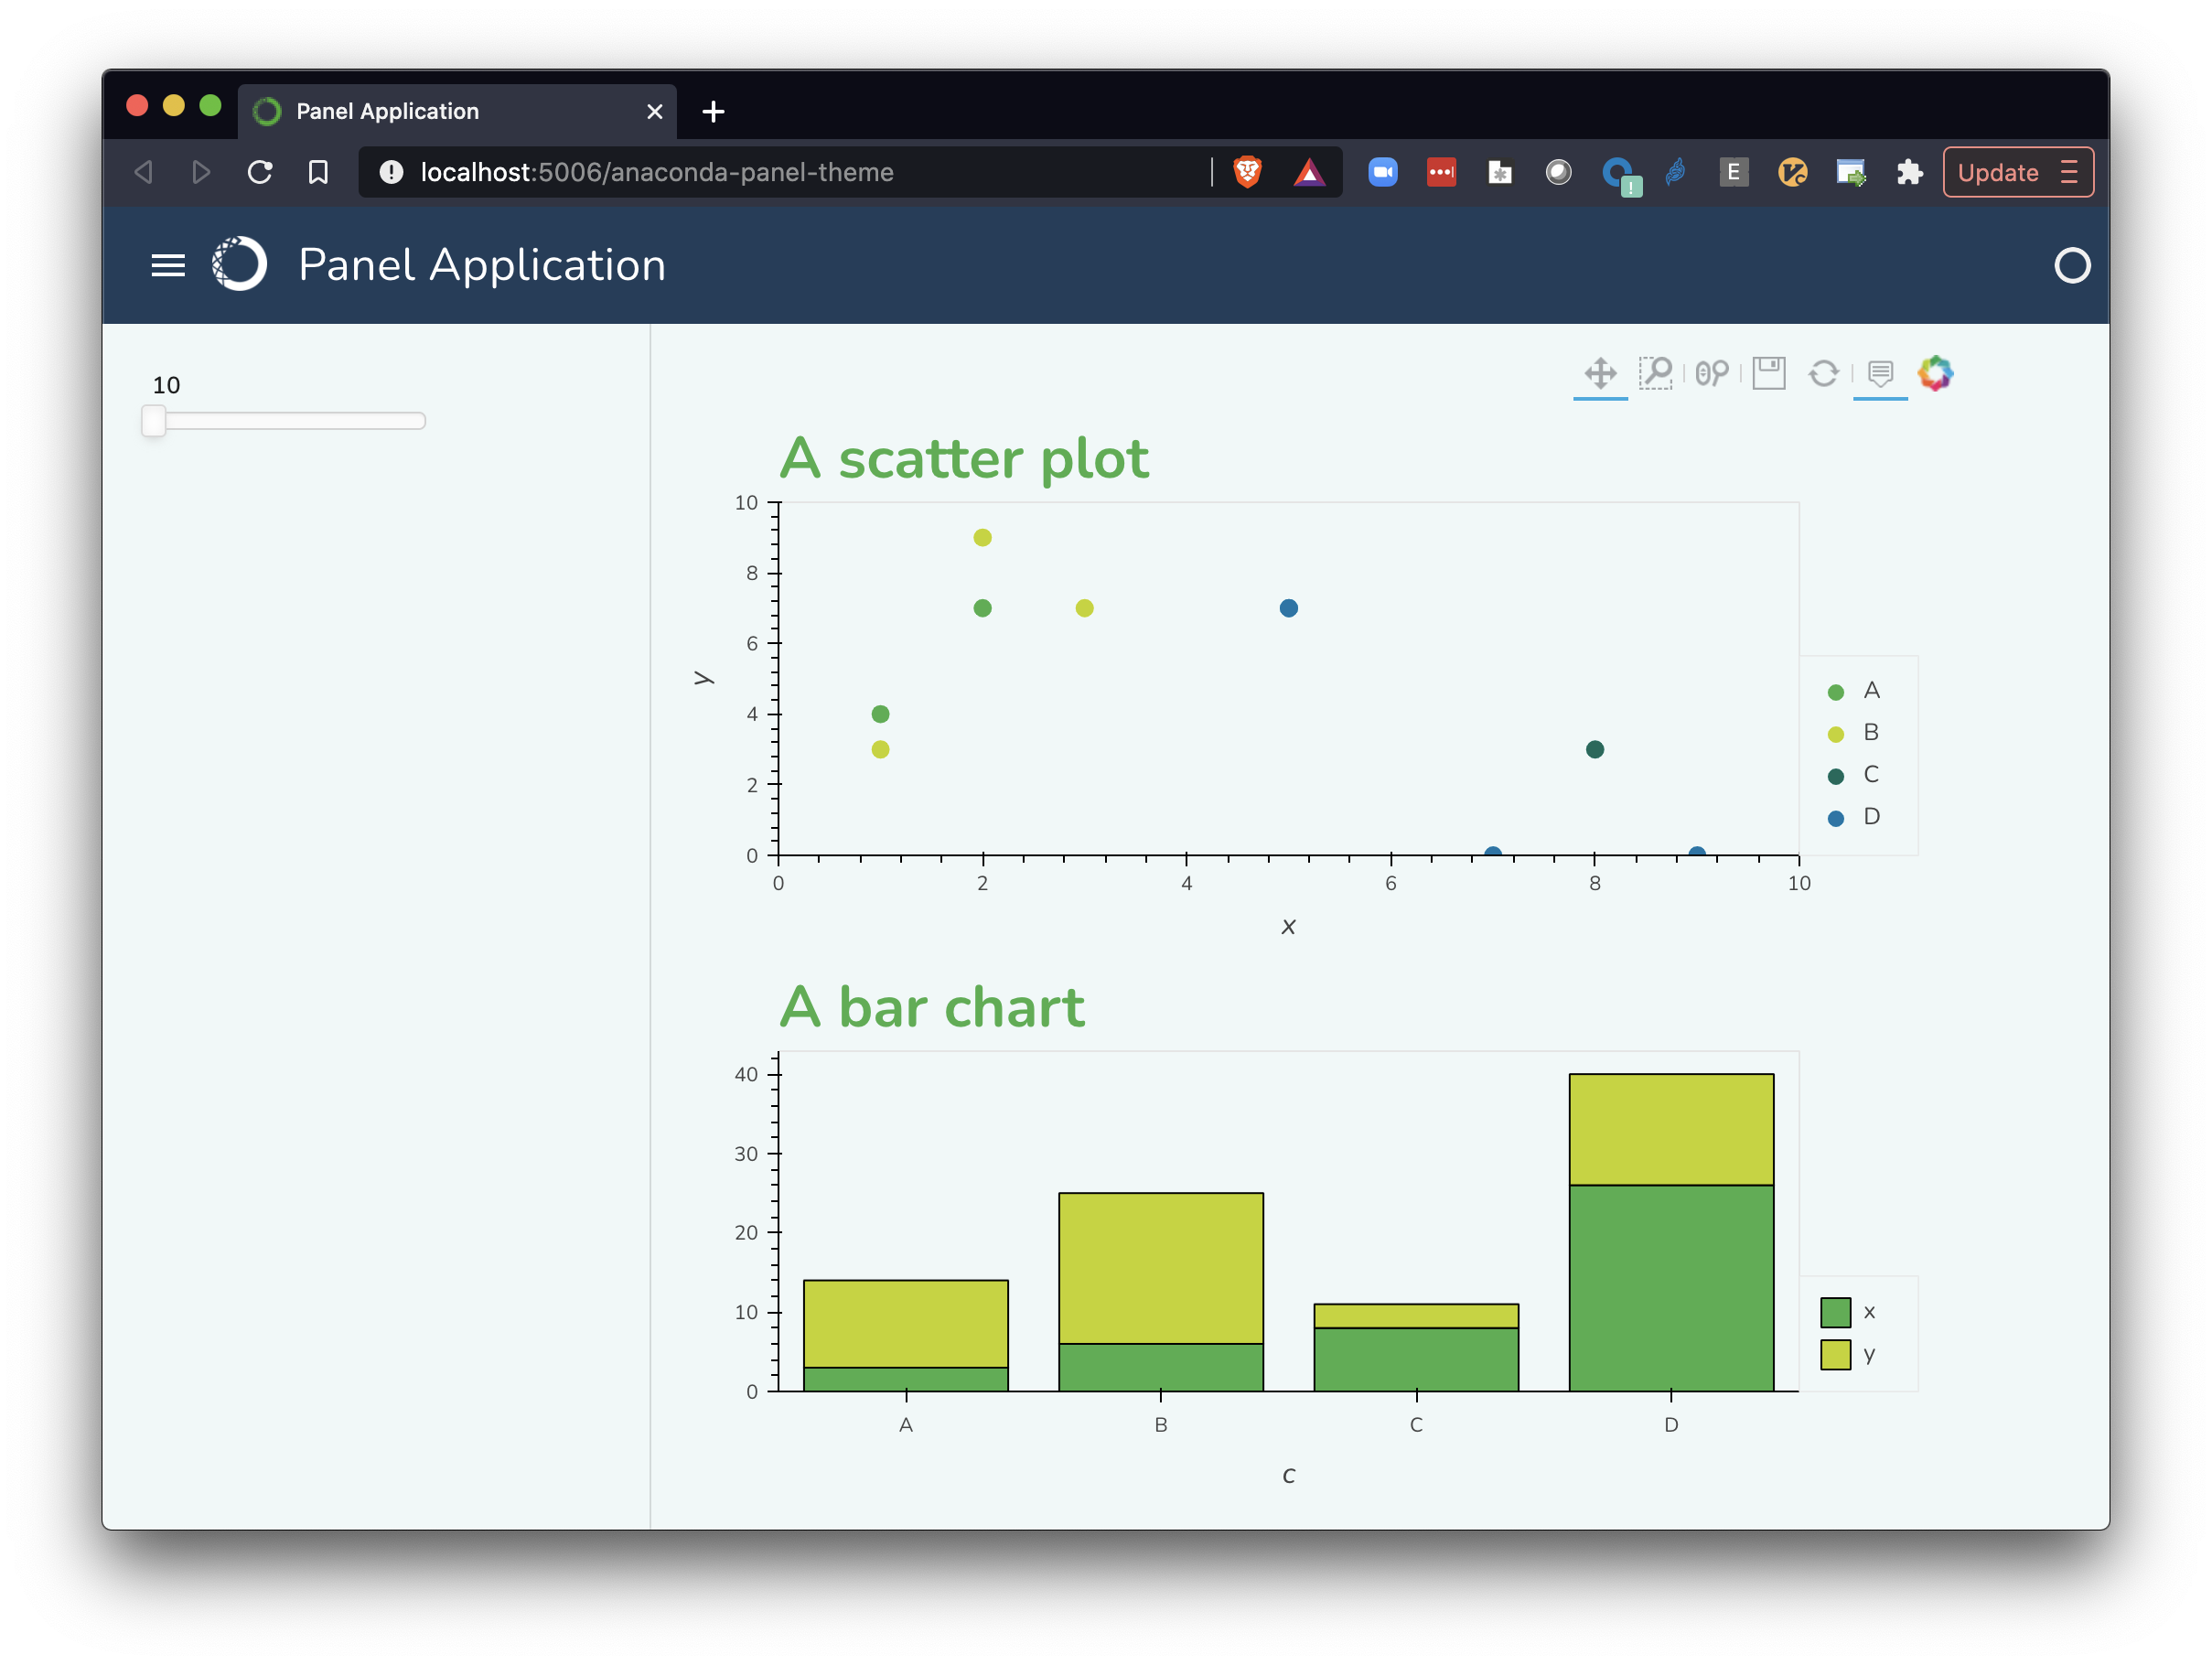
Task: Click the Anaconda logo in header
Action: [240, 265]
